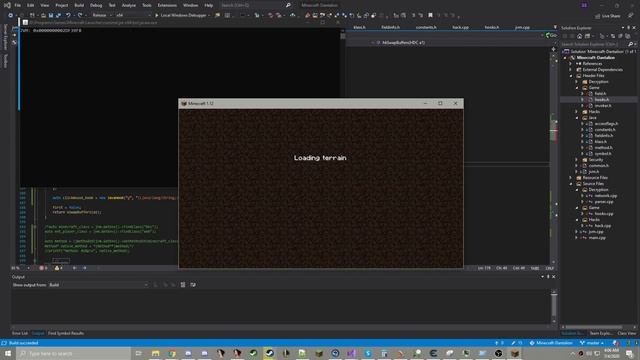
Task: Expand the Decryption folder under Header Files
Action: 577,82
